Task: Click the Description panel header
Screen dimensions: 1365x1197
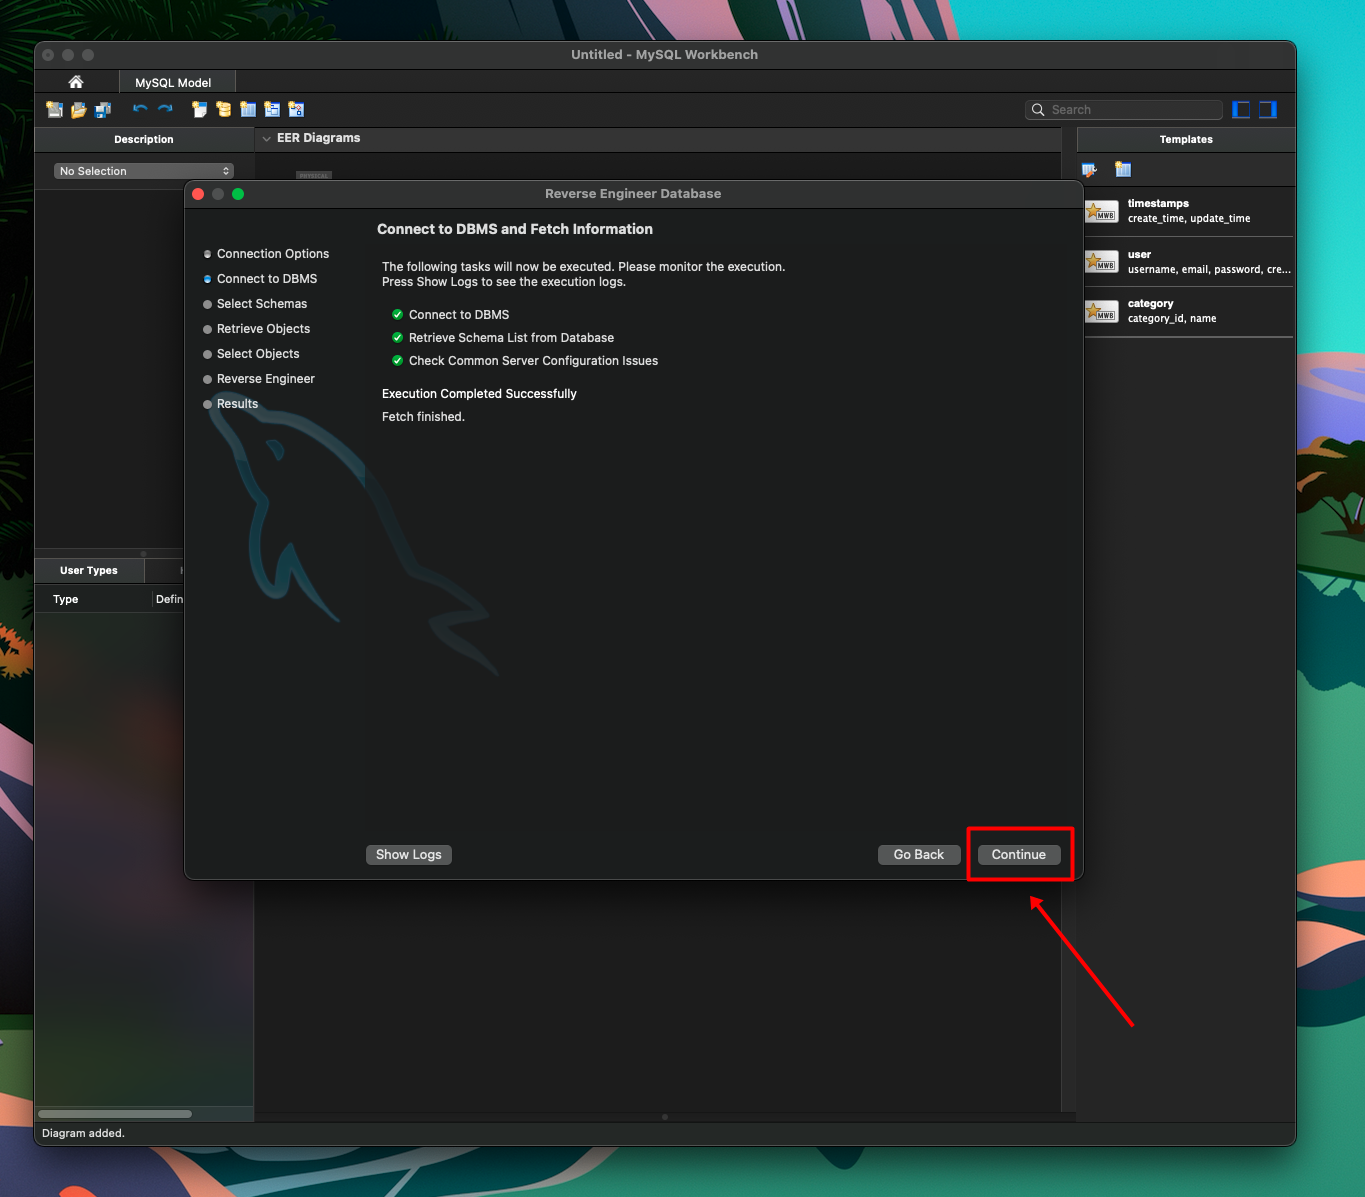Action: coord(144,139)
